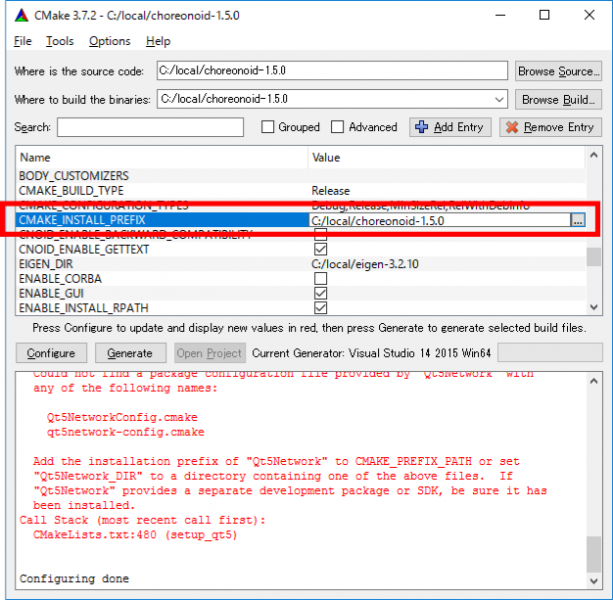The image size is (613, 600).
Task: Click the red X Remove Entry icon
Action: [x=511, y=128]
